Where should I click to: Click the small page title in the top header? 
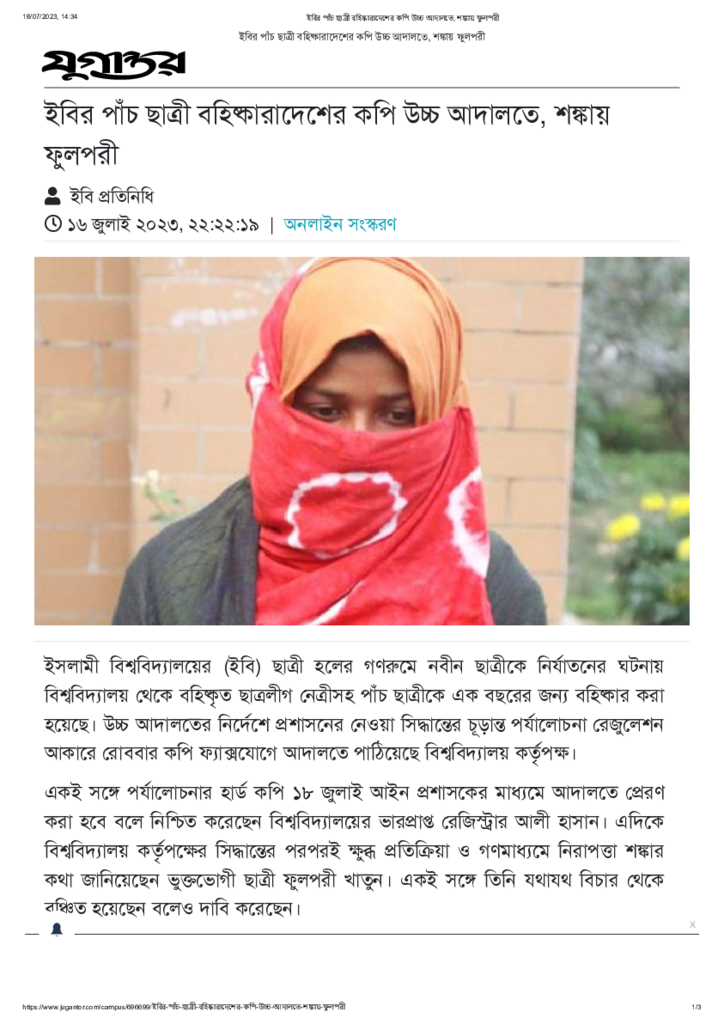(x=403, y=18)
